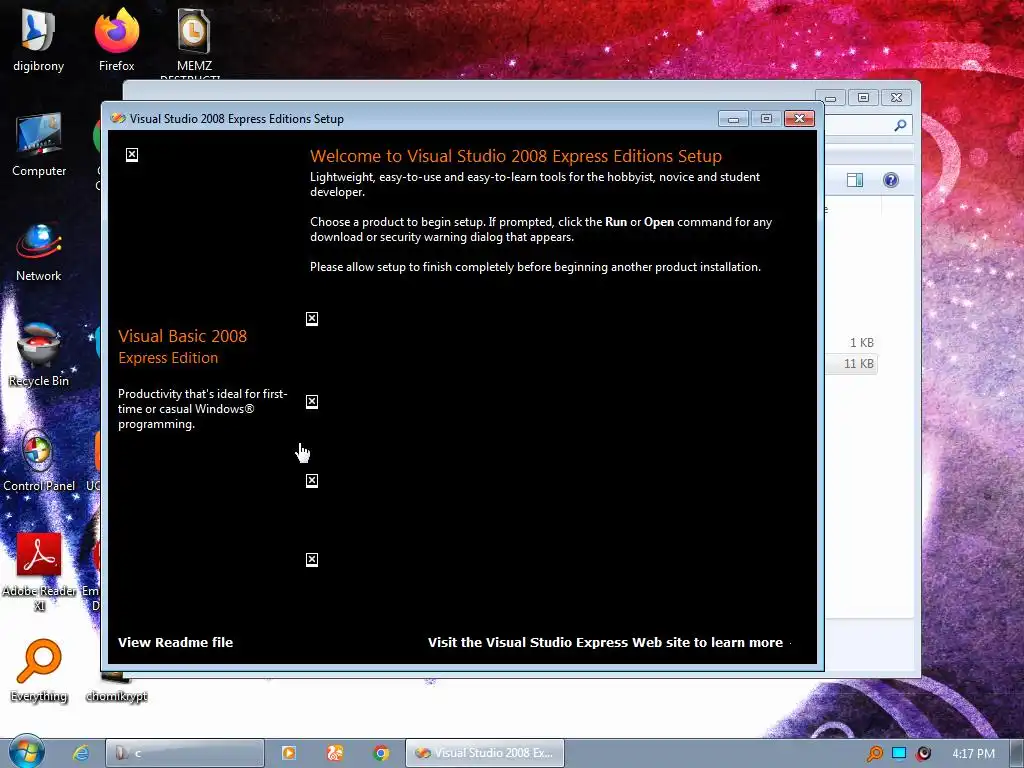Click the Visual Studio Setup title bar icon
1024x768 pixels.
[x=118, y=118]
